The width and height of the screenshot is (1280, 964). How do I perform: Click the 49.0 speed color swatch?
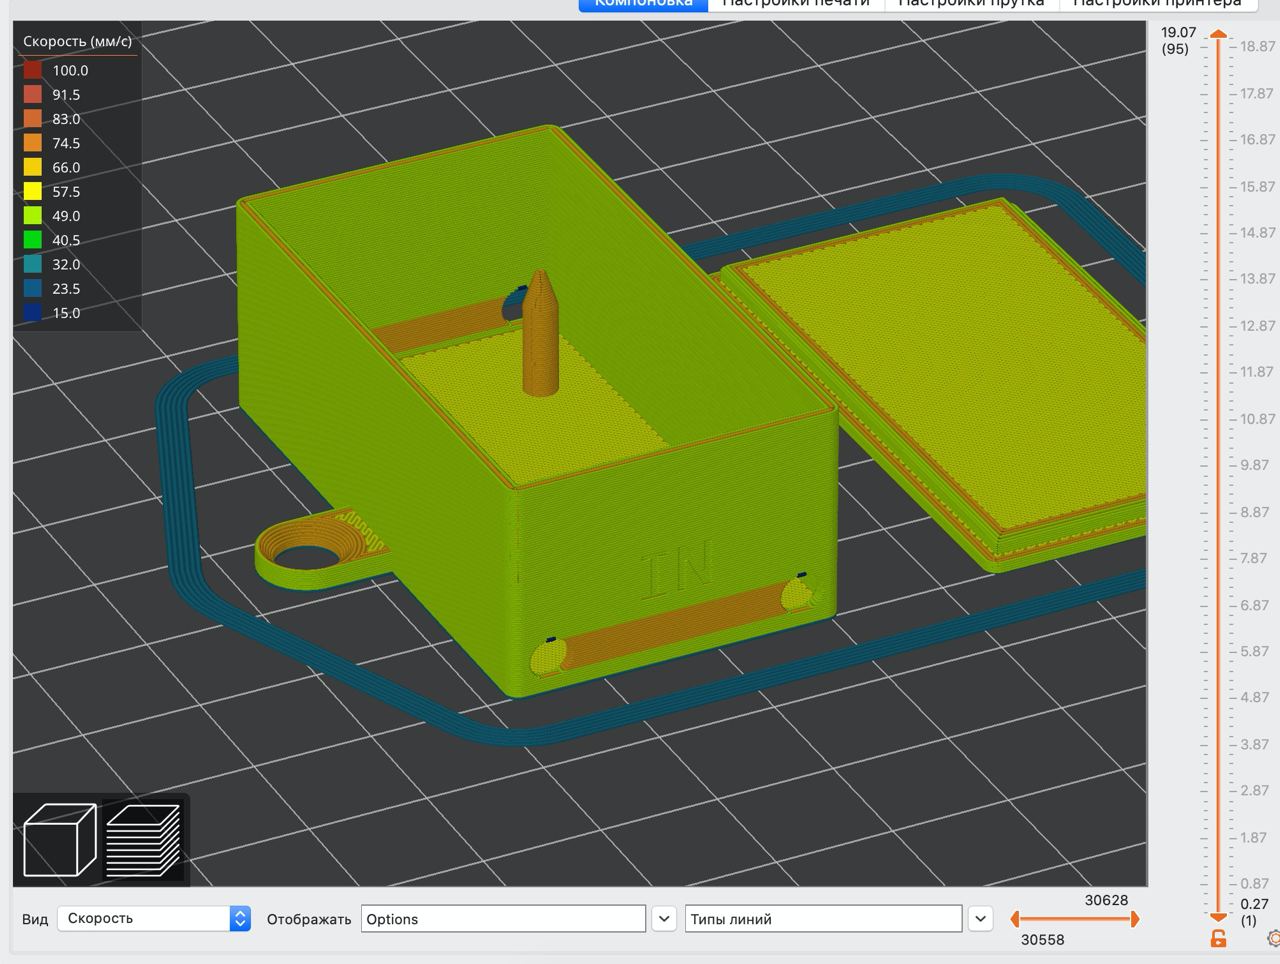tap(33, 216)
